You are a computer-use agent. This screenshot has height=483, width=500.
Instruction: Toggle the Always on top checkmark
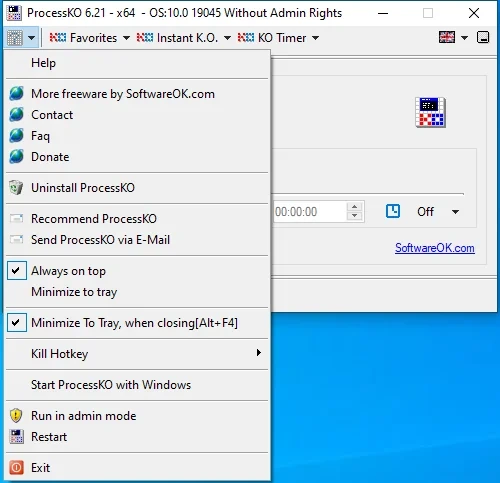(x=17, y=271)
